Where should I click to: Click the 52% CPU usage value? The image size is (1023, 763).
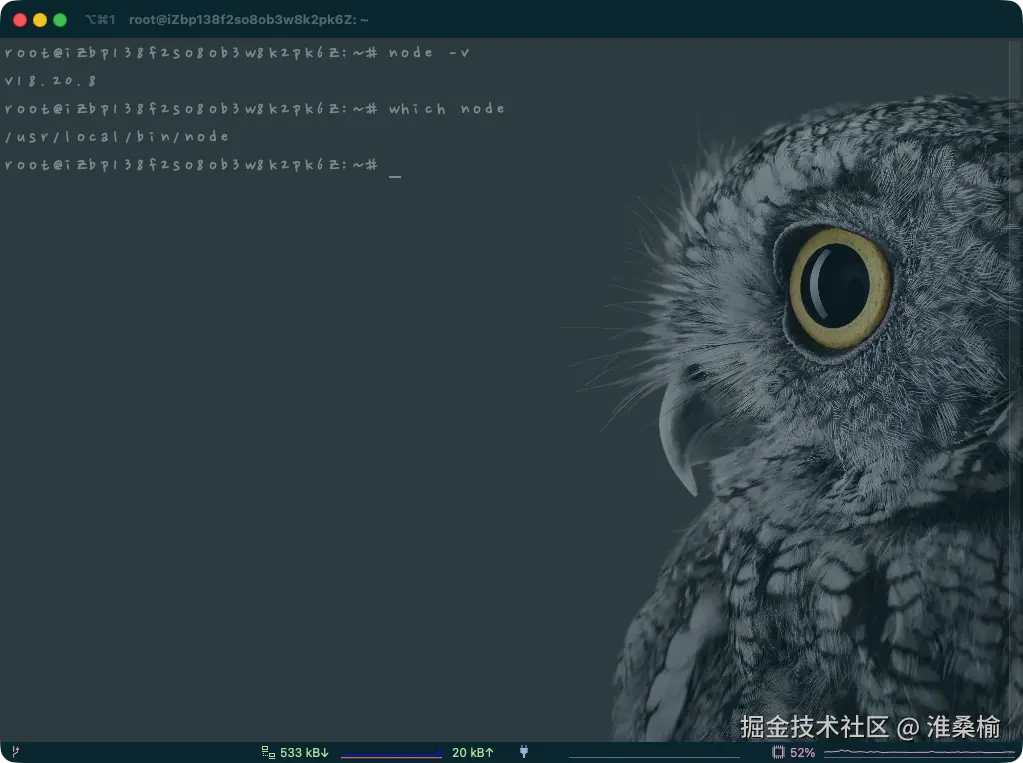pos(802,753)
